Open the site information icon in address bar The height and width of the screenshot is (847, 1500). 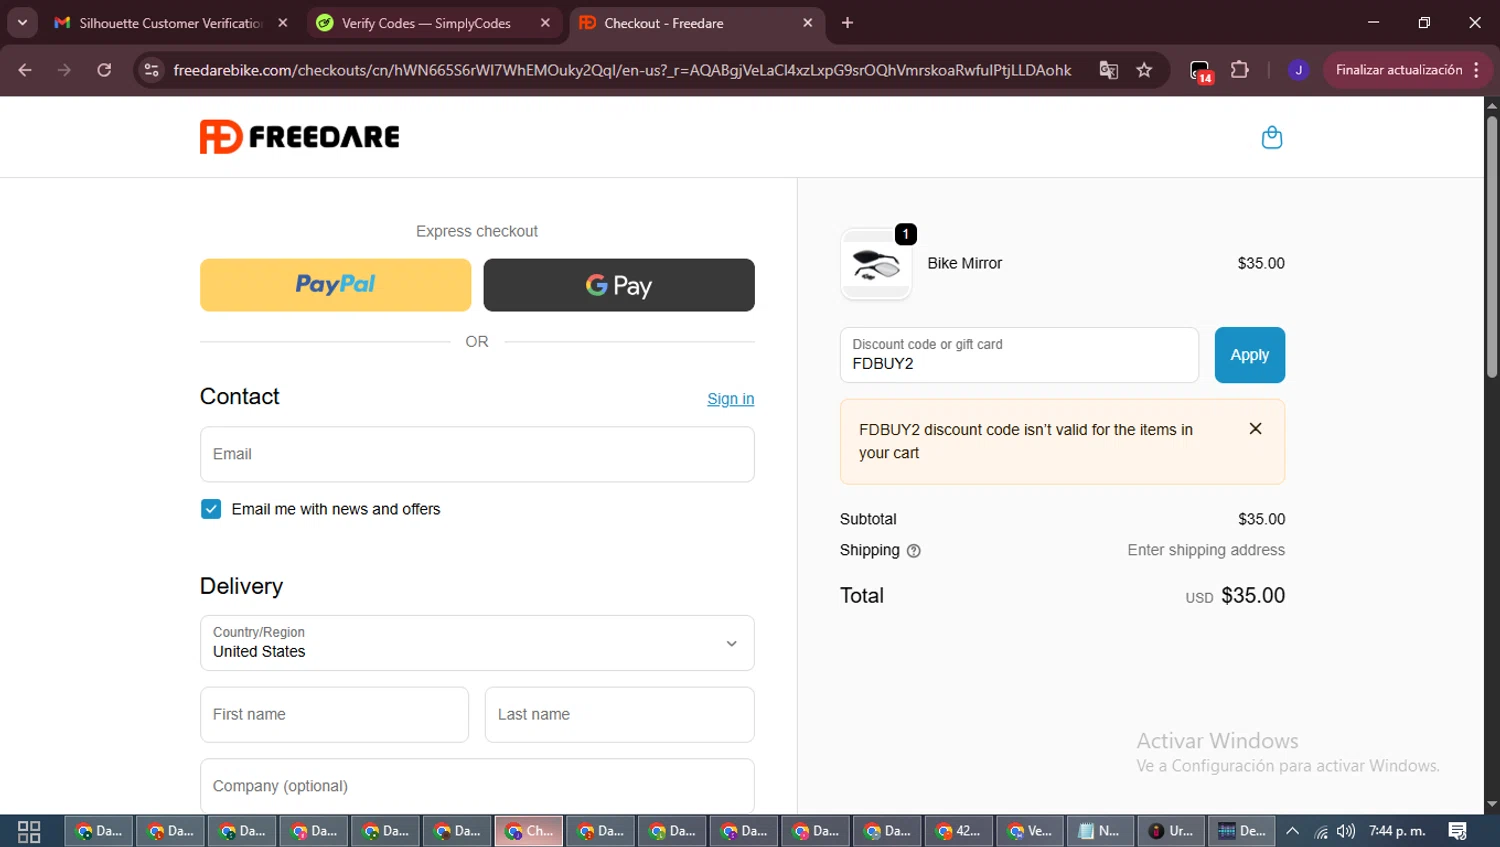[151, 70]
